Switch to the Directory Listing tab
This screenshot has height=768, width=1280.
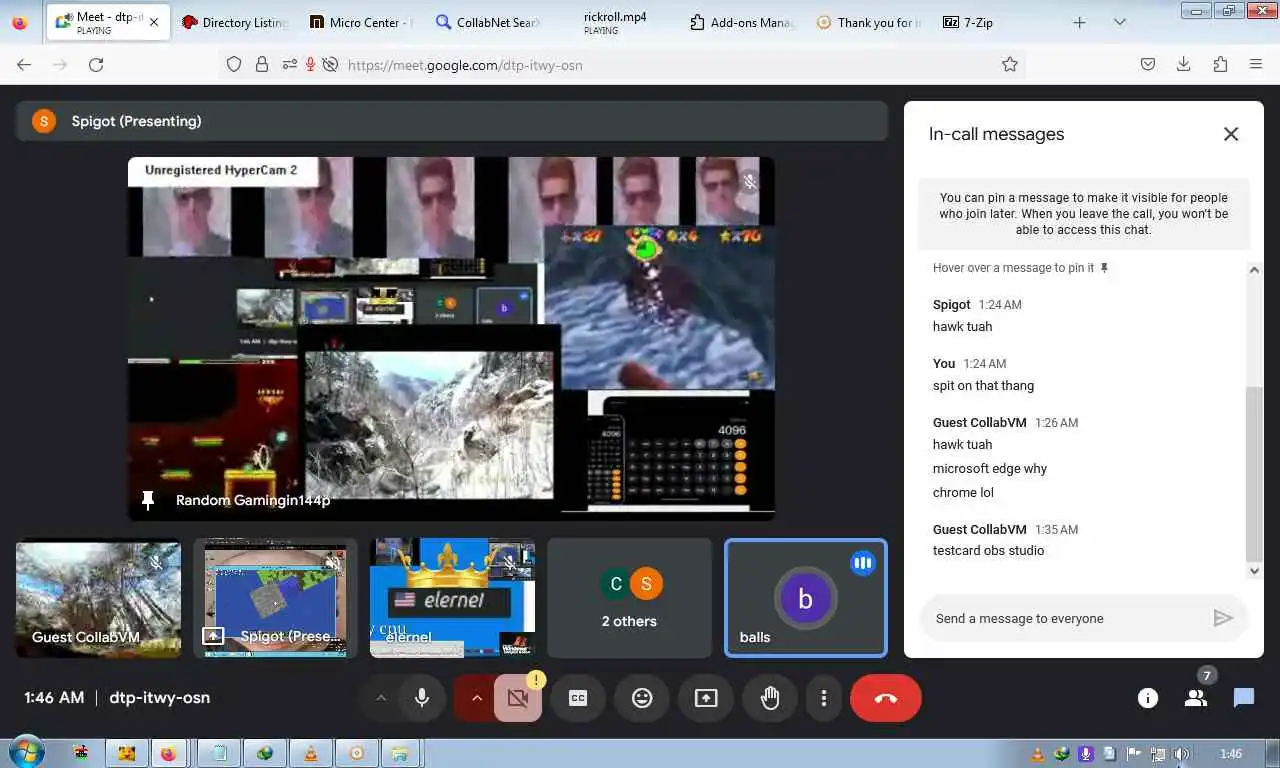coord(234,22)
